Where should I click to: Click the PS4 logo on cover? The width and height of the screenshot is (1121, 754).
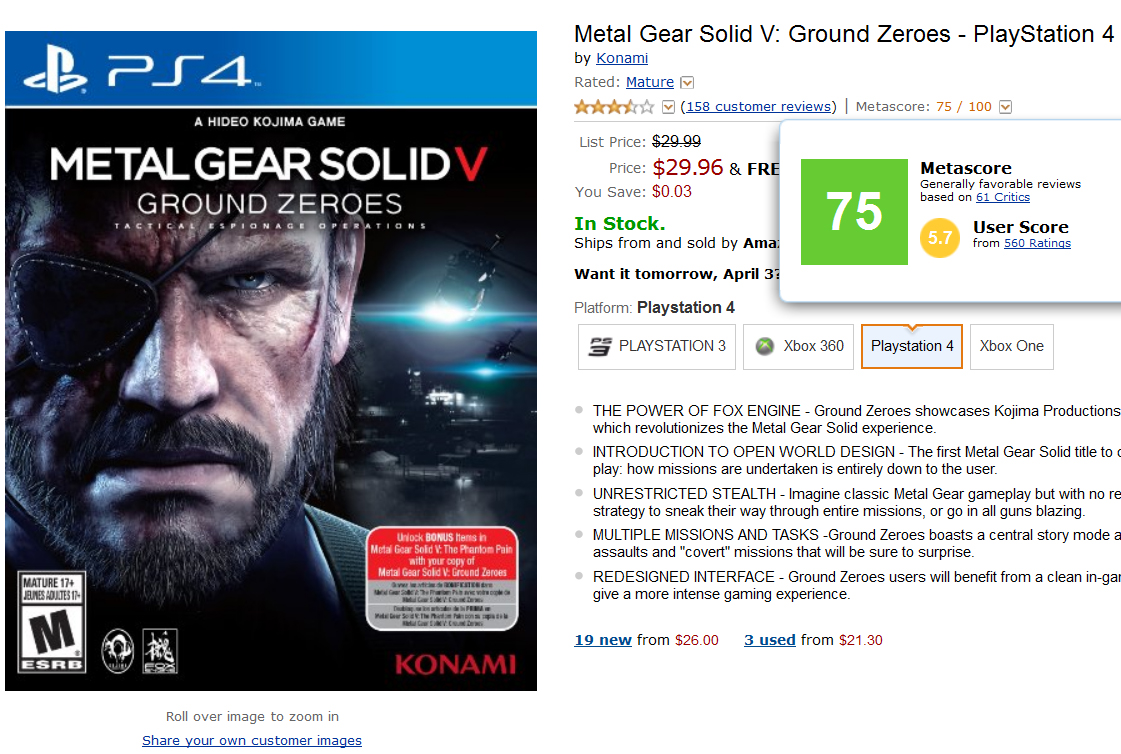[x=137, y=69]
